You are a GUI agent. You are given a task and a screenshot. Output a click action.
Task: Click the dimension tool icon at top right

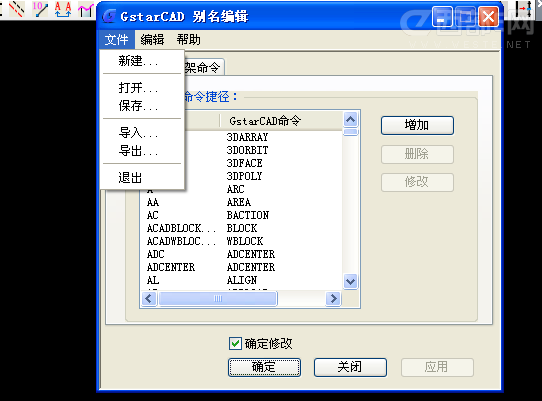tap(524, 9)
